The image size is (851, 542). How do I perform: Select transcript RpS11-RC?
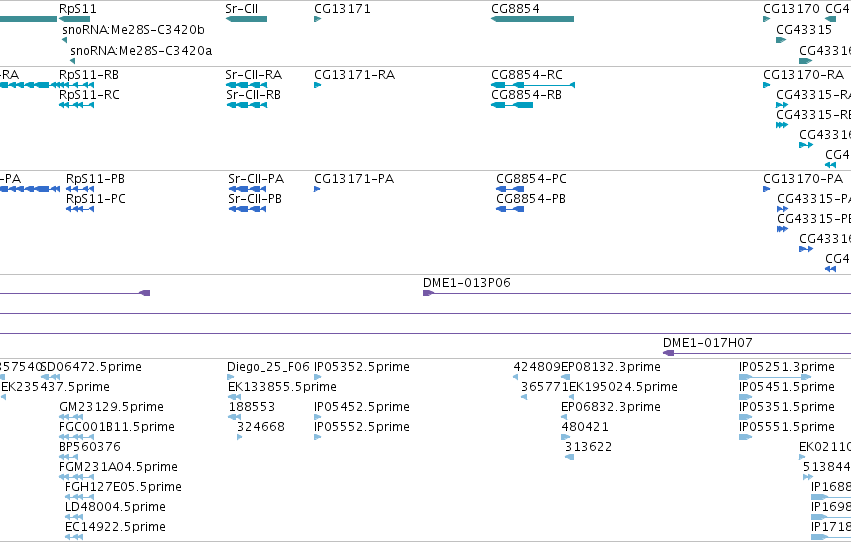tap(89, 95)
